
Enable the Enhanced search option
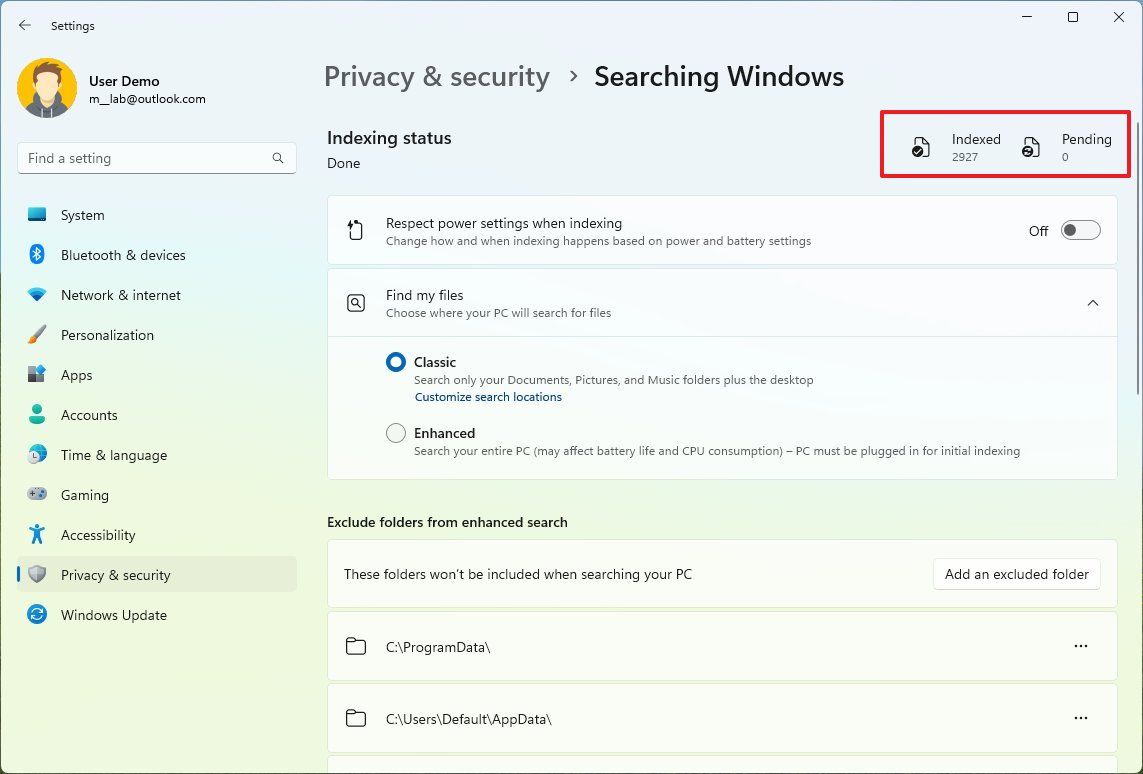(395, 432)
